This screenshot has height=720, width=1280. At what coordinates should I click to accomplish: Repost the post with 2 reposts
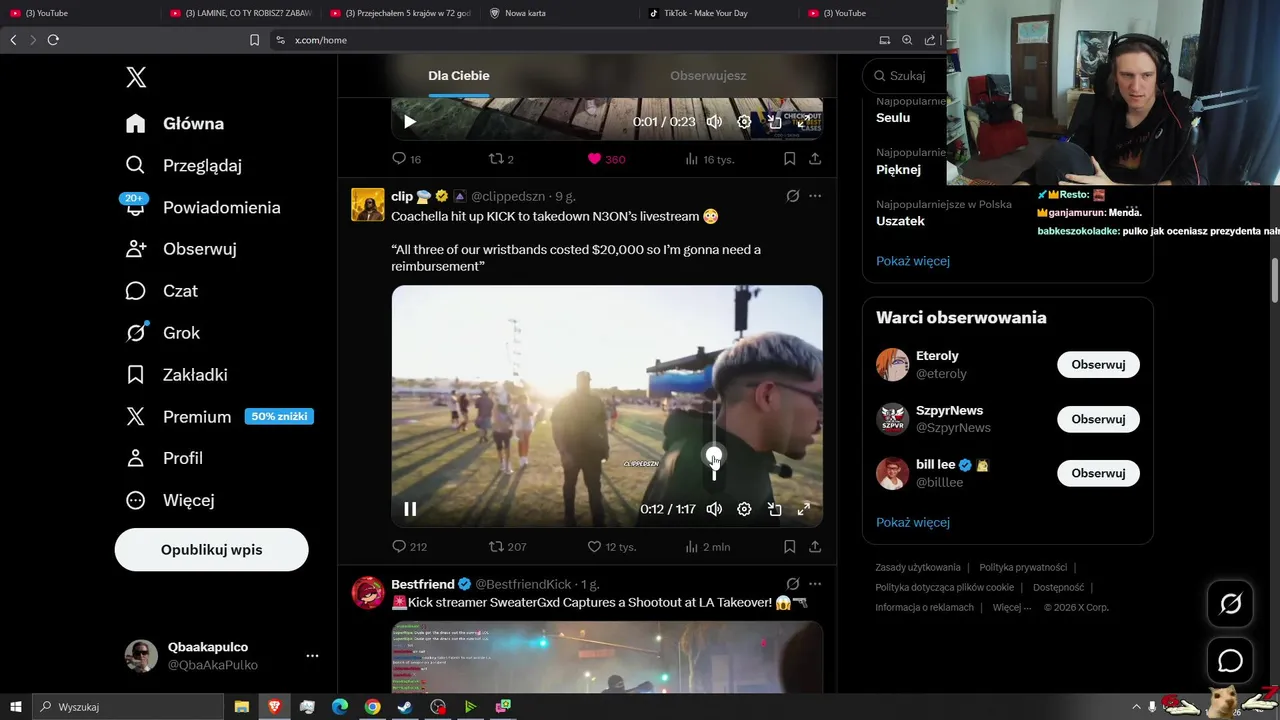[501, 159]
